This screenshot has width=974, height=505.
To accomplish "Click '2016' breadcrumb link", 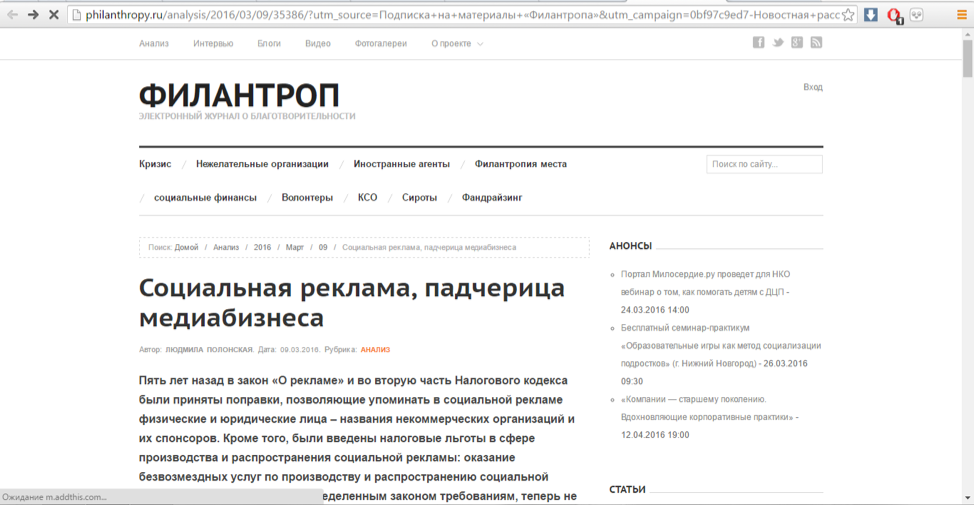I will click(x=262, y=247).
